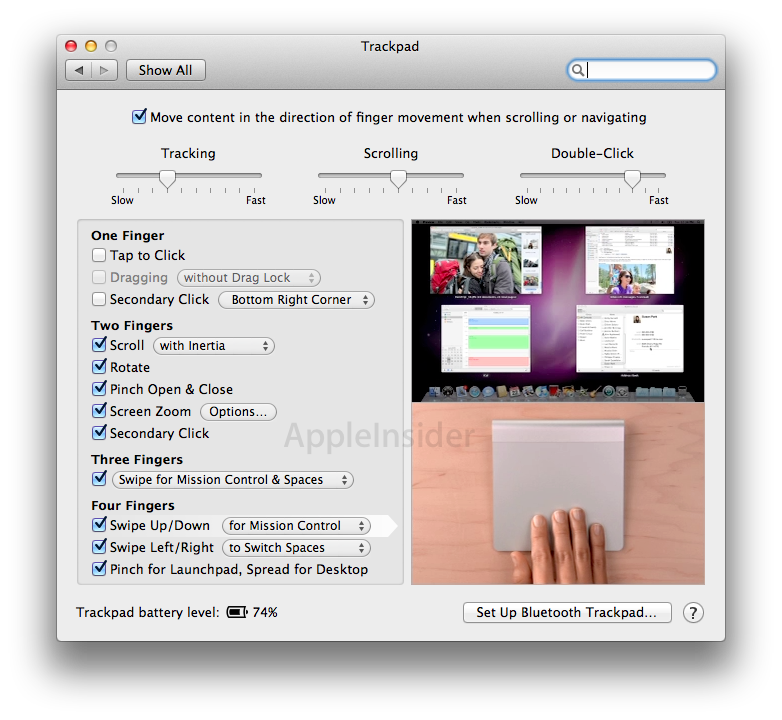Image resolution: width=782 pixels, height=720 pixels.
Task: Click the Double-Click slider label
Action: pos(592,154)
